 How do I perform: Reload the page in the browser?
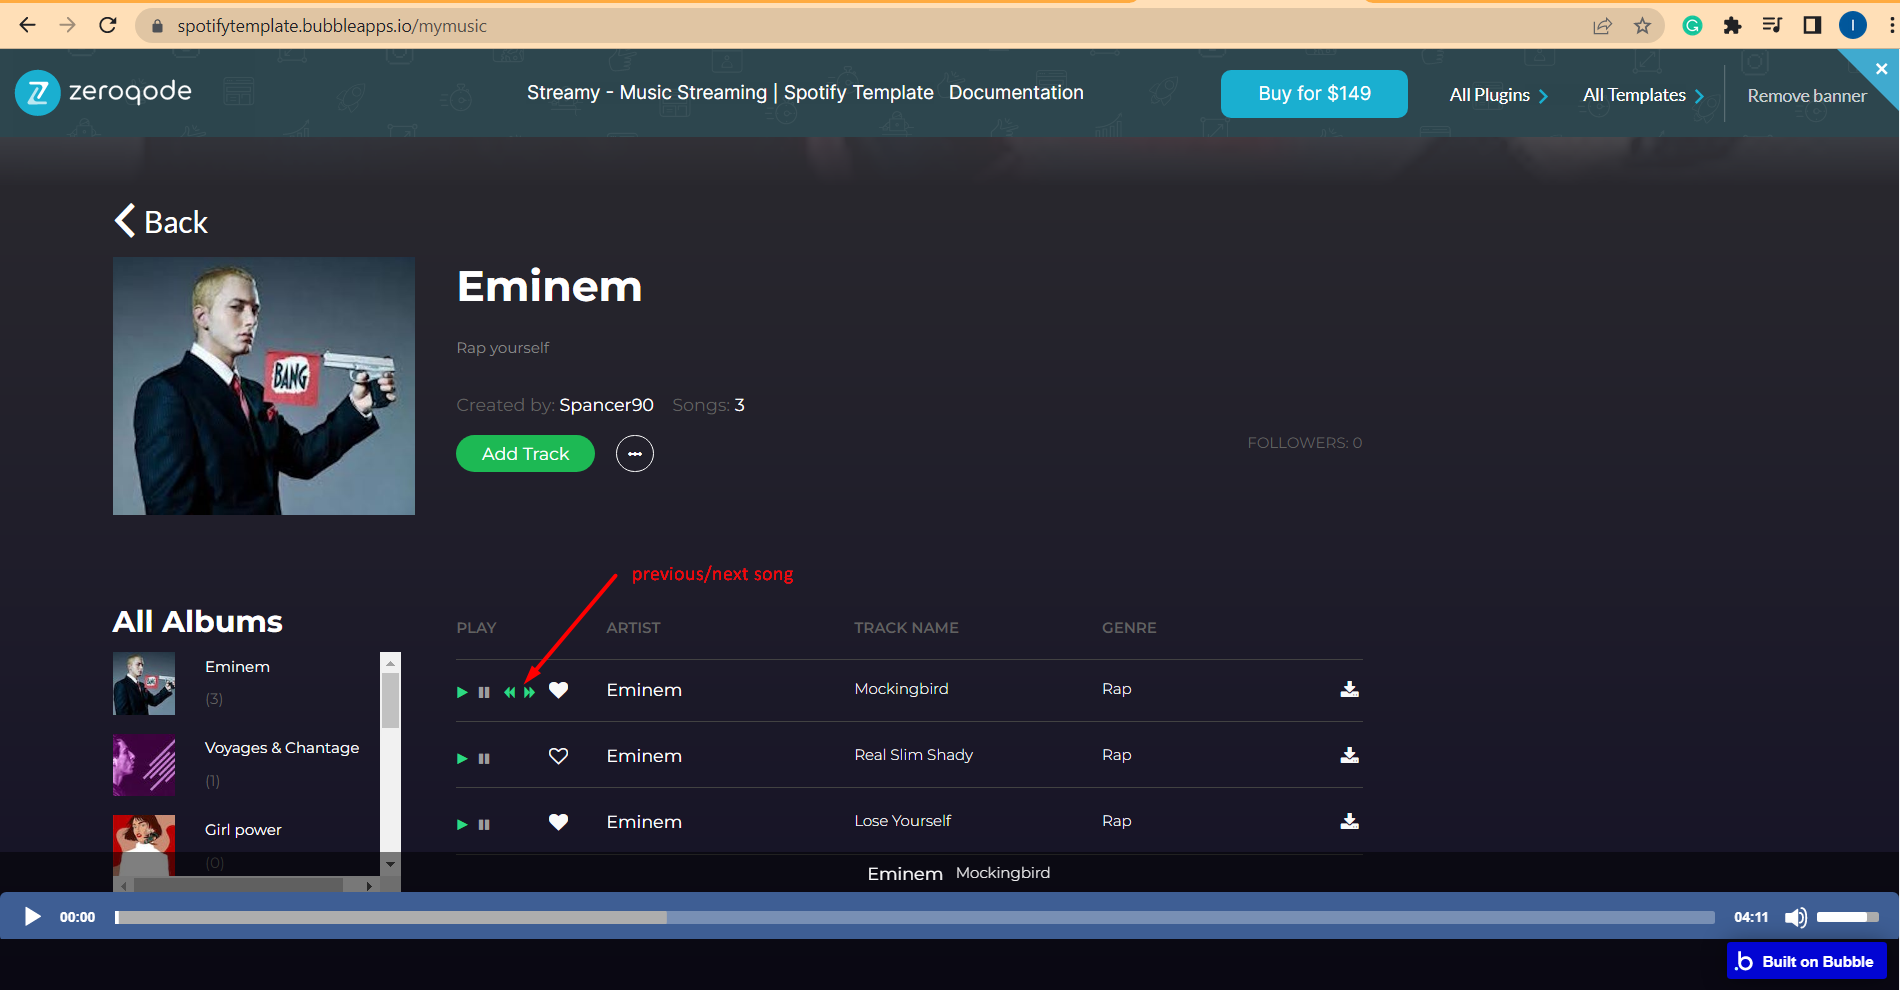click(108, 25)
